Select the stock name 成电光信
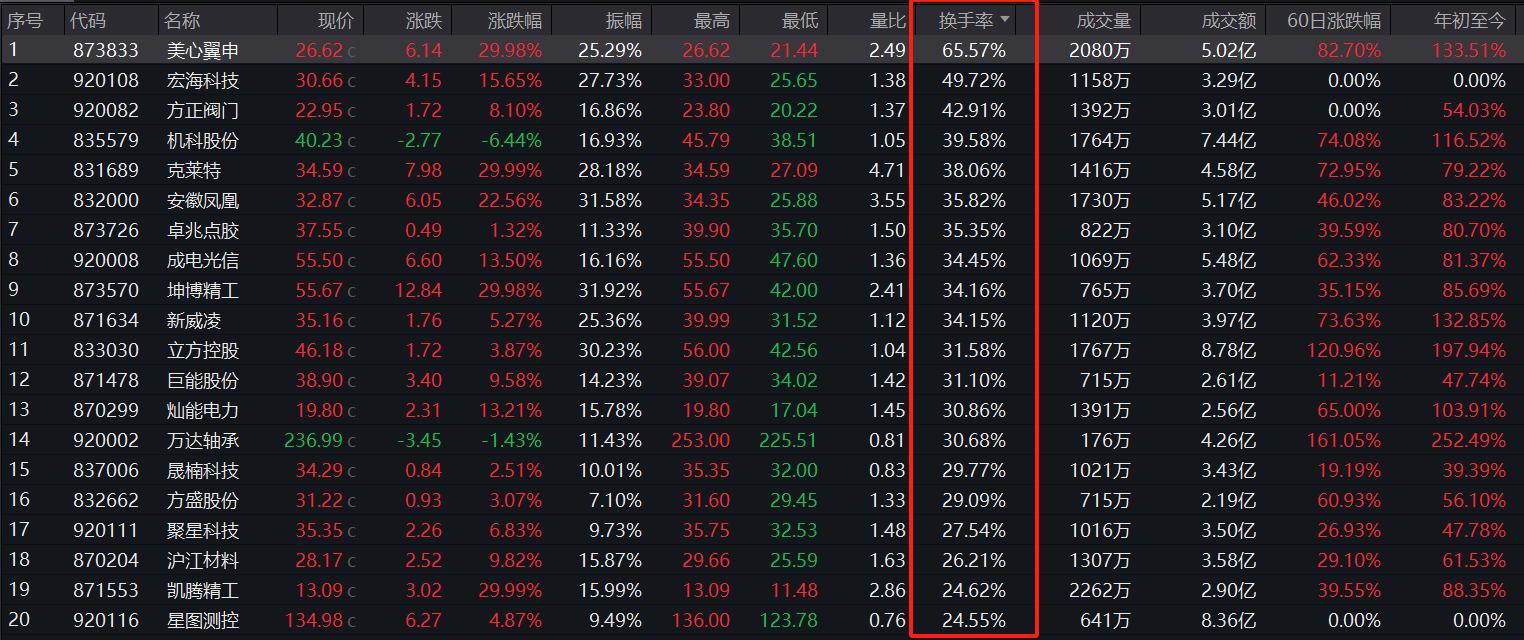The image size is (1524, 640). tap(203, 260)
